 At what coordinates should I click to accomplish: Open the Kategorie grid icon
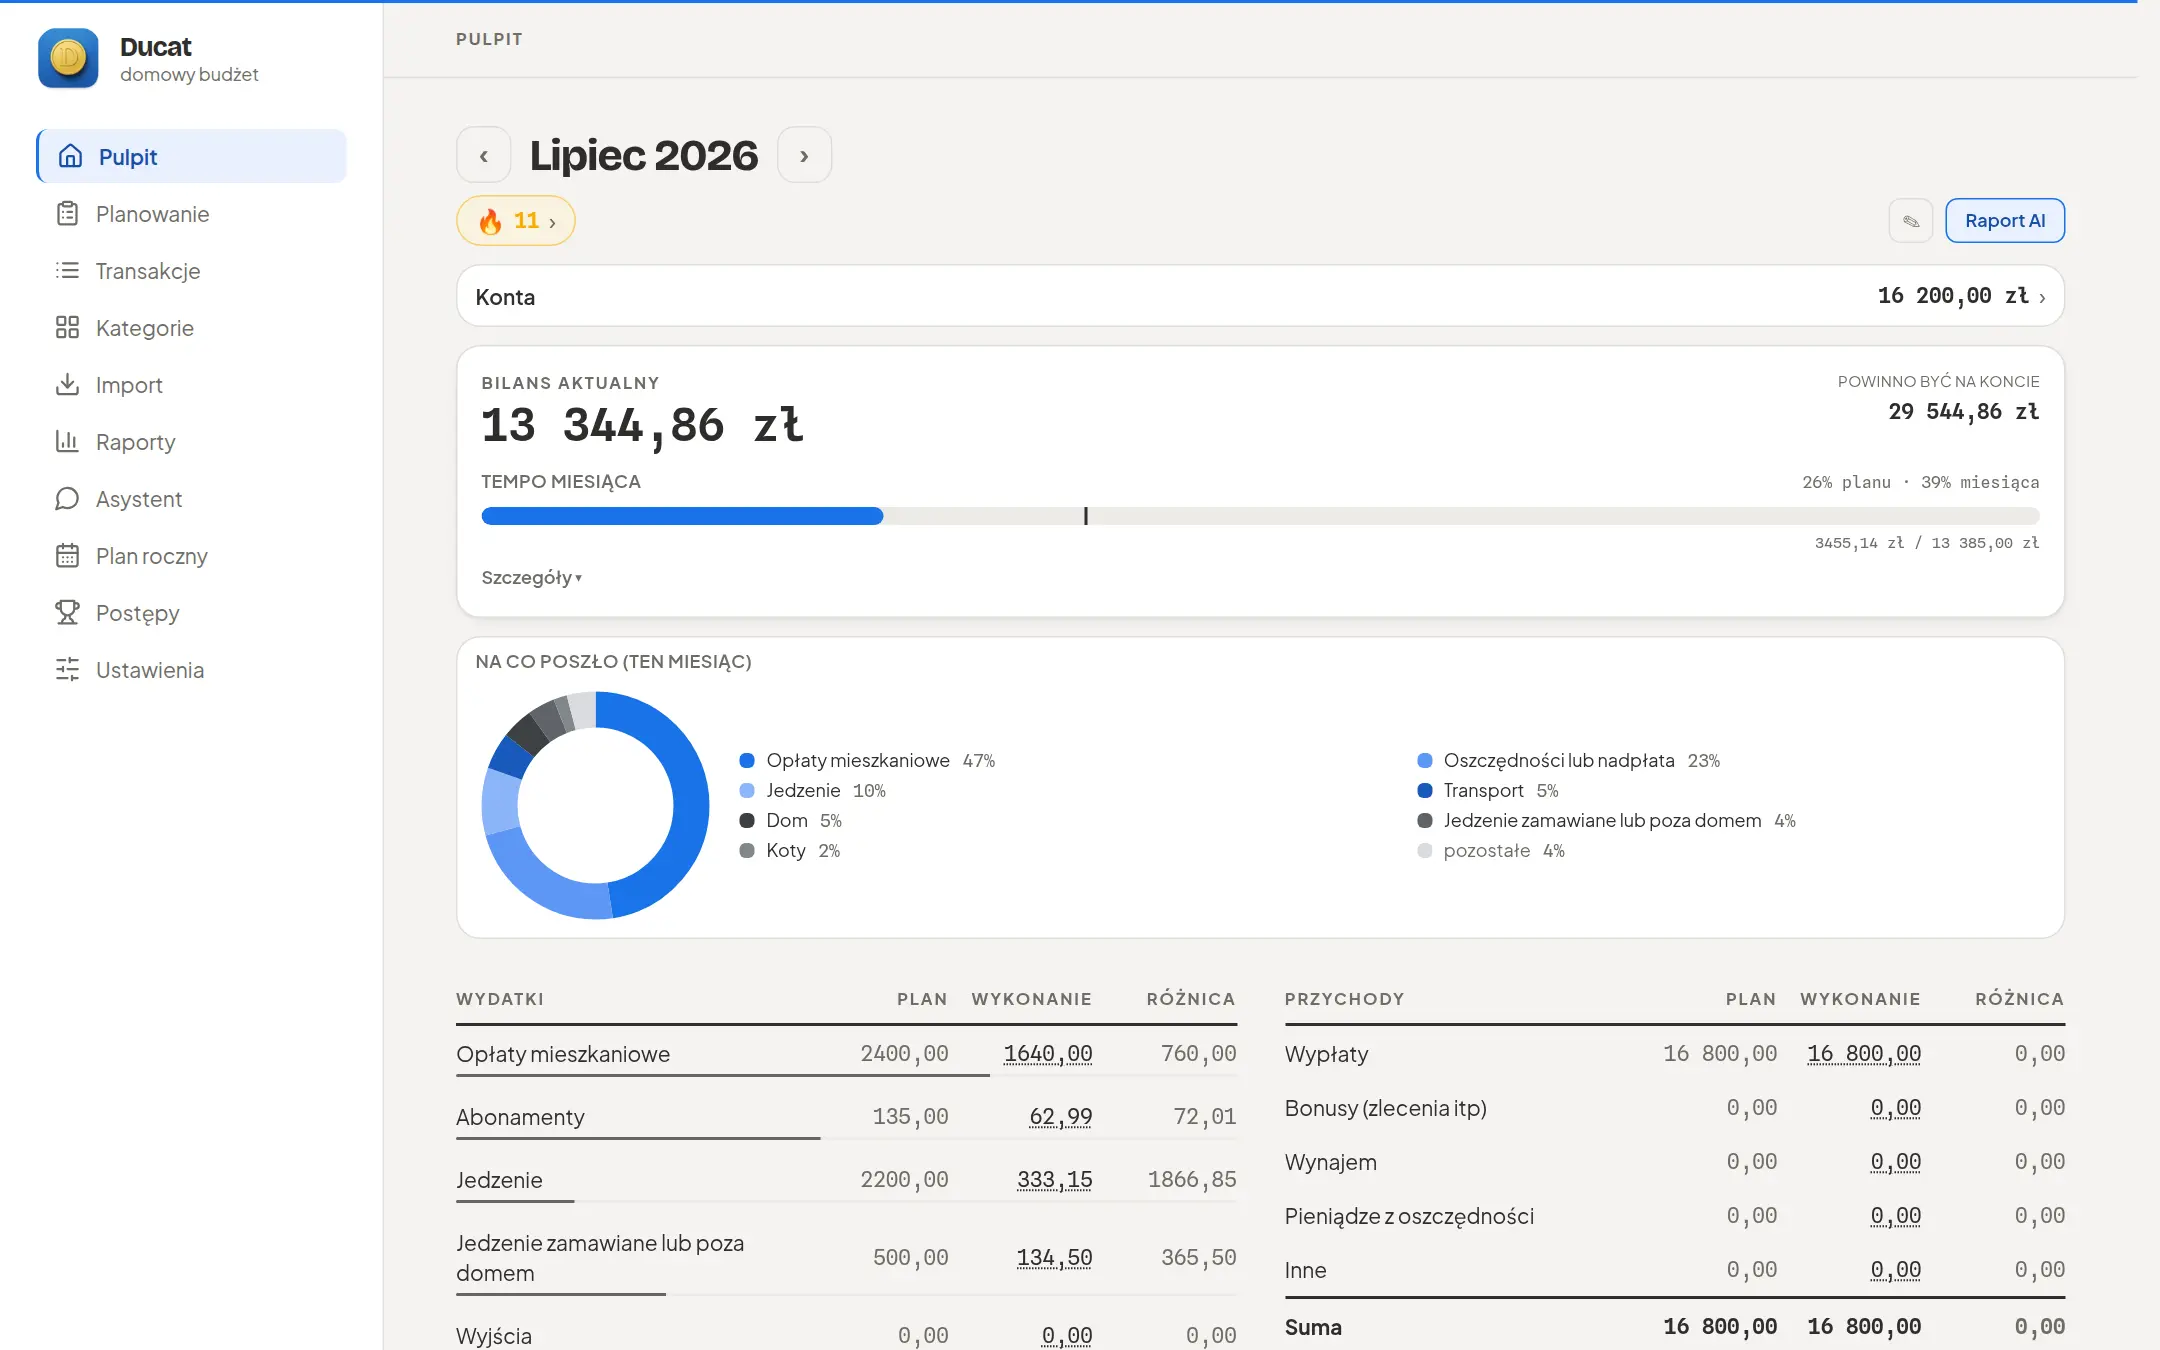tap(67, 328)
